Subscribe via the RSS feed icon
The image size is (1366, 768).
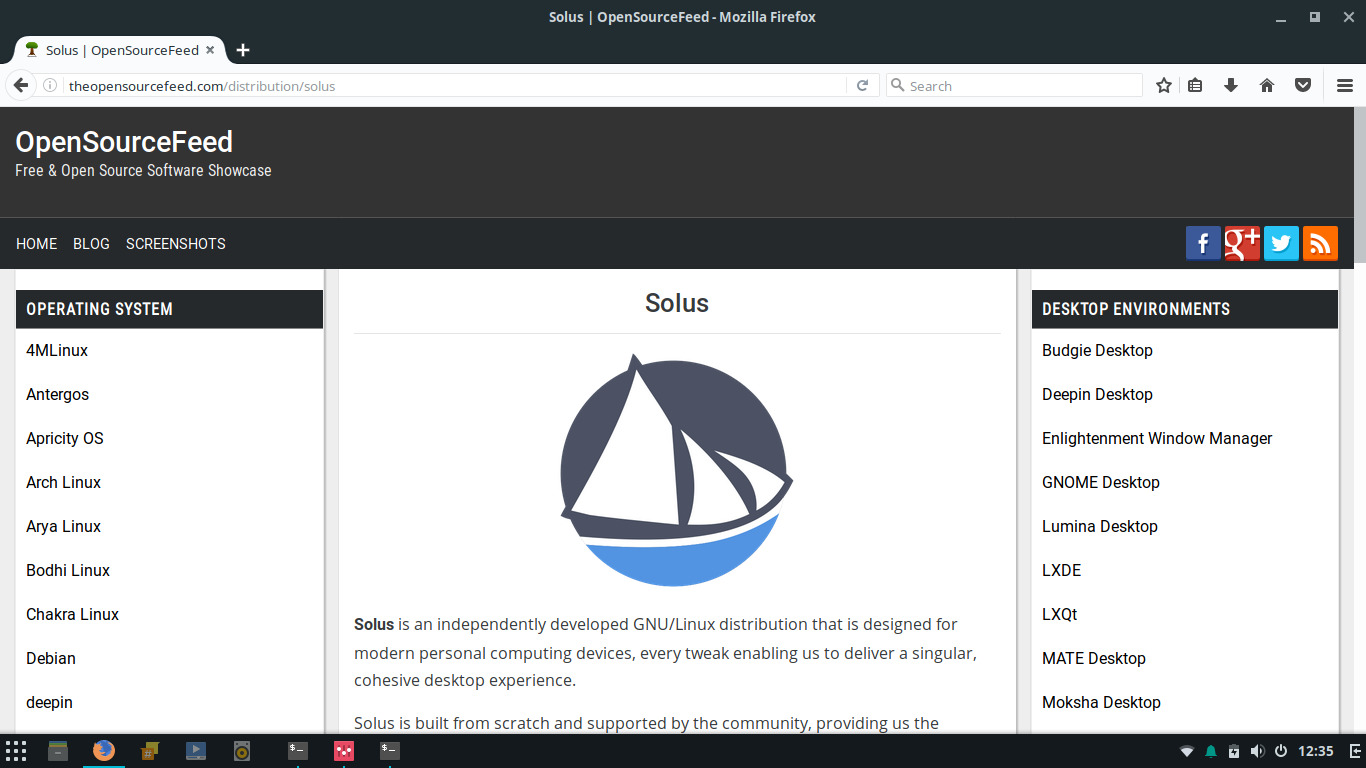coord(1320,242)
